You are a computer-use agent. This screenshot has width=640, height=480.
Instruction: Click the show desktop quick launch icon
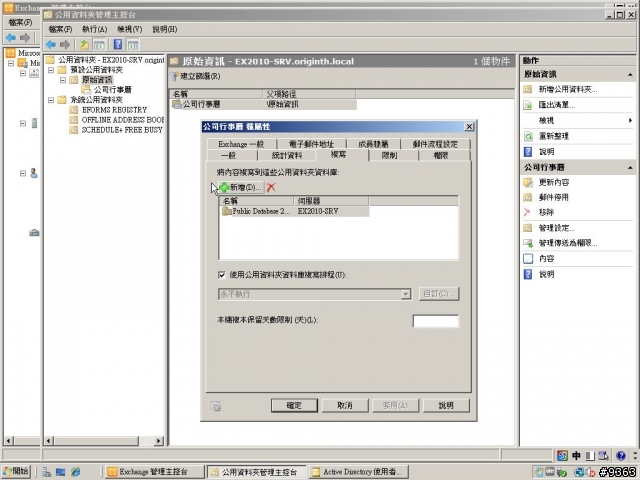60,472
